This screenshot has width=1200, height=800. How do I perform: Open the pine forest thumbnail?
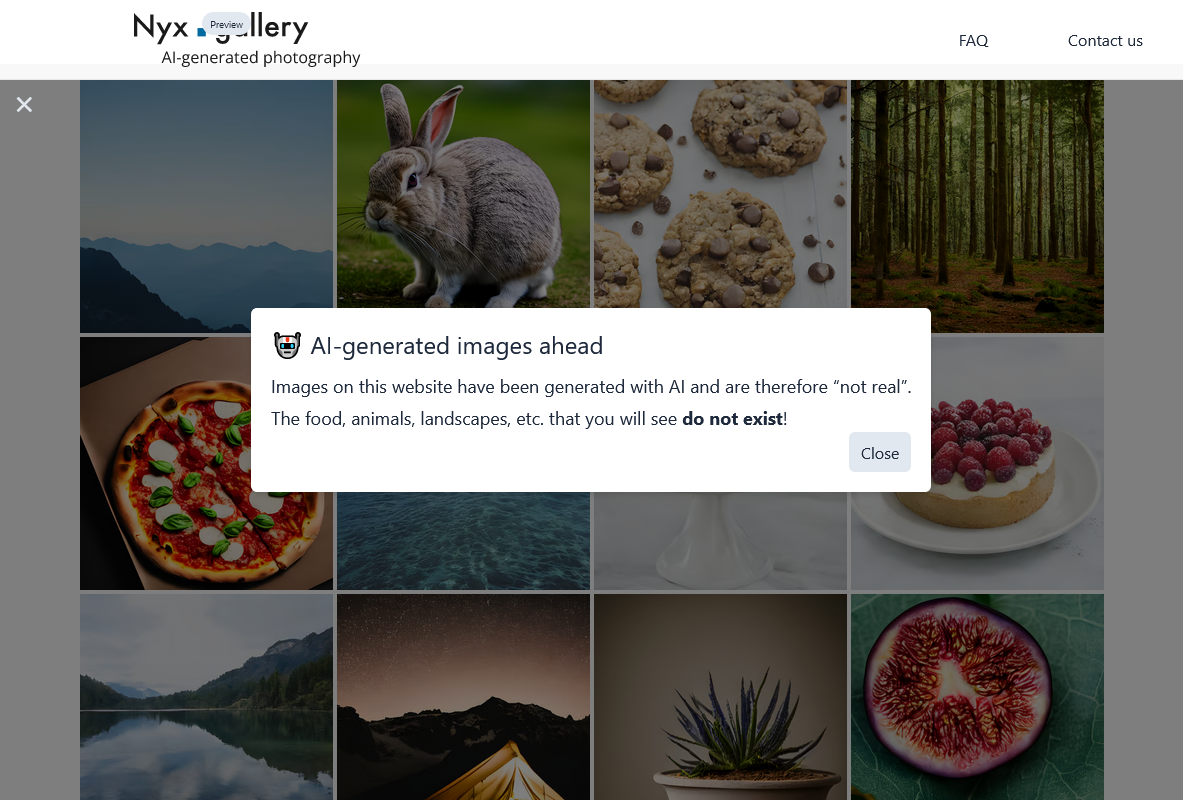click(x=977, y=206)
